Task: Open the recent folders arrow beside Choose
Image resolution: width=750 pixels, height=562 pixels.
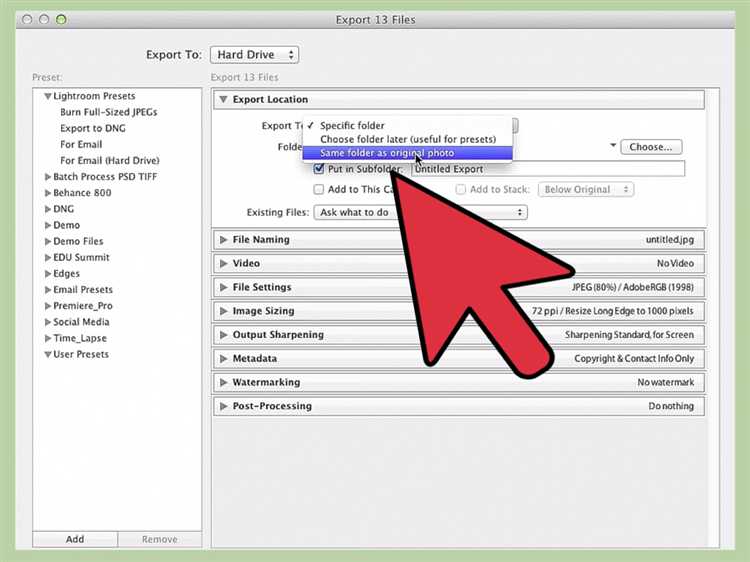Action: (x=613, y=145)
